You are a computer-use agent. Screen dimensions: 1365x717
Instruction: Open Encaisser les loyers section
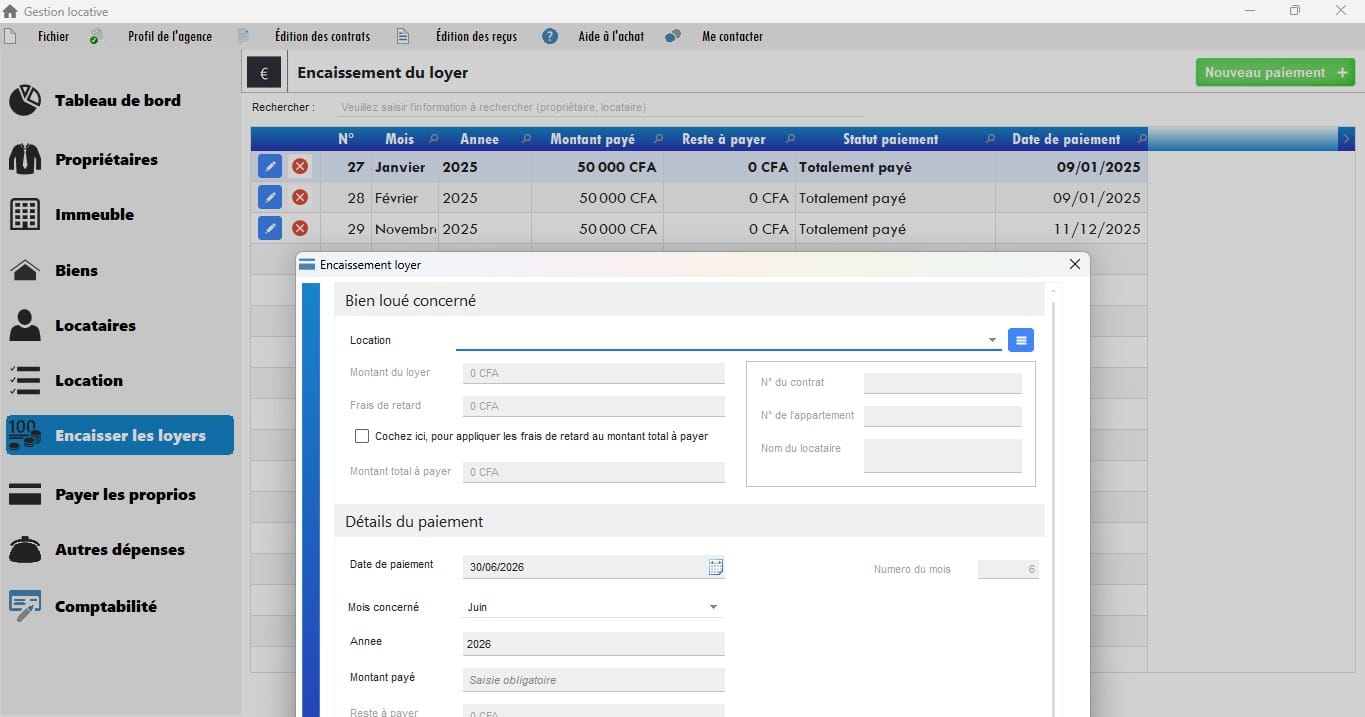120,435
